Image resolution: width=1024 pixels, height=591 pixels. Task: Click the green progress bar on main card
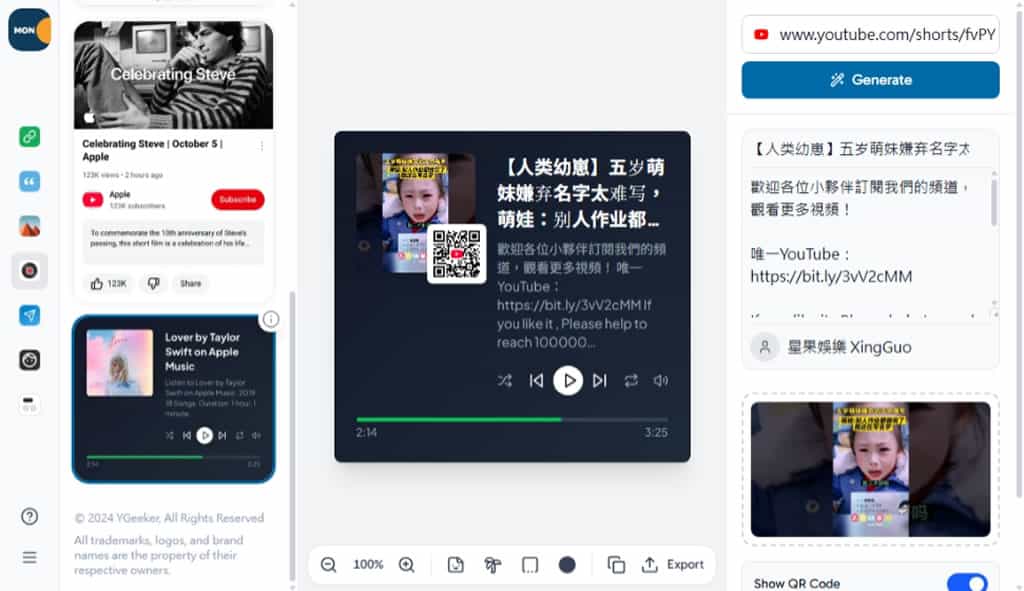coord(512,419)
